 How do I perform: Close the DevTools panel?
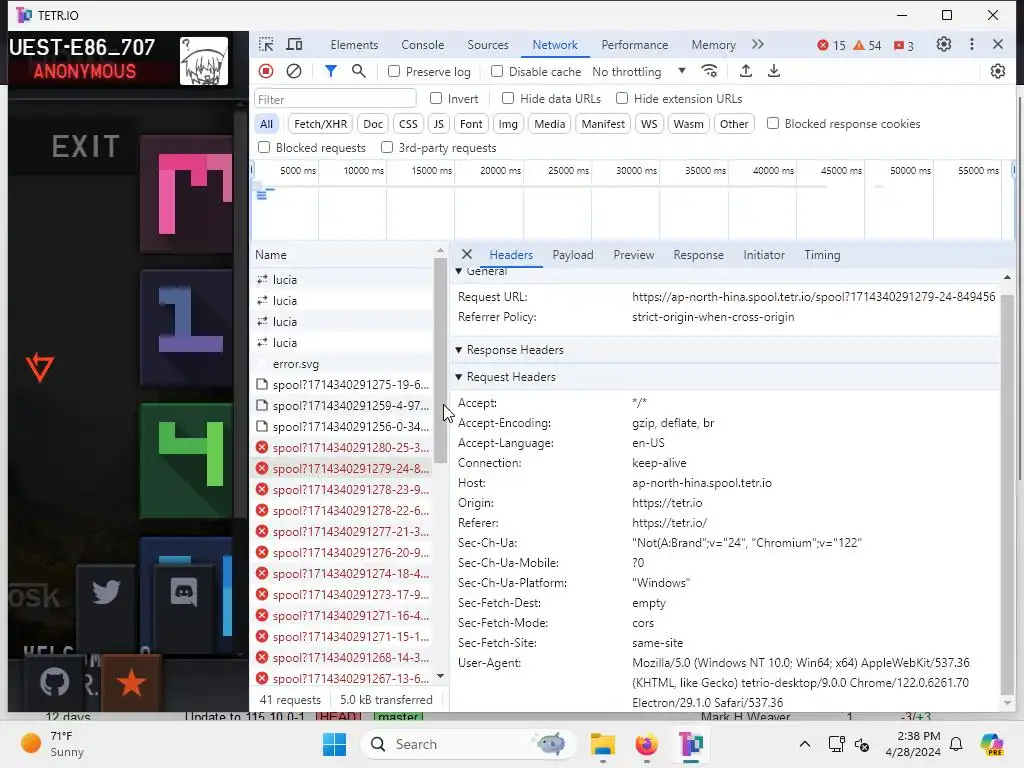[998, 44]
